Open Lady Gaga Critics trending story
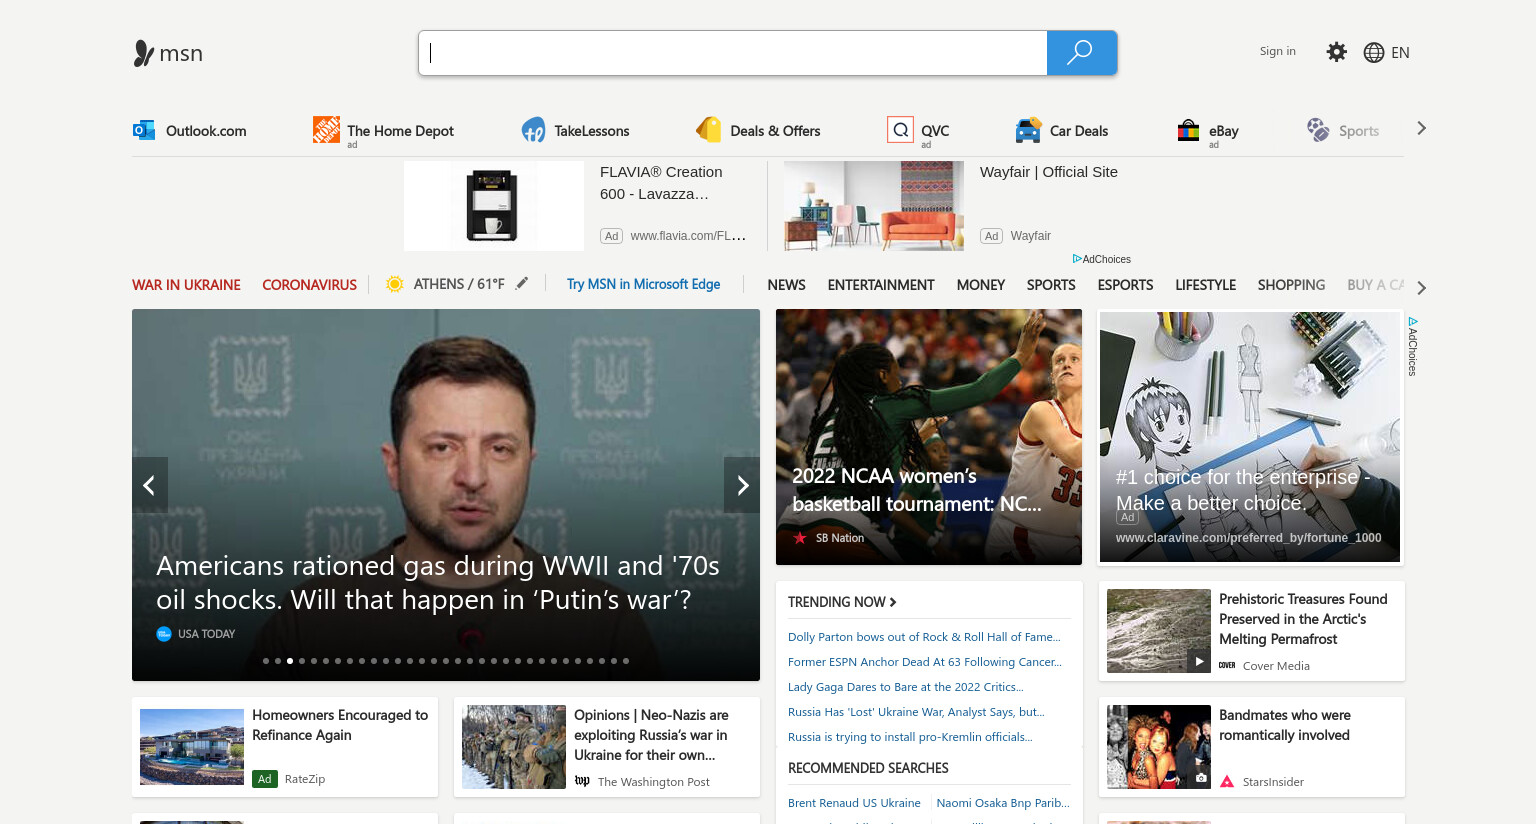 [x=906, y=687]
